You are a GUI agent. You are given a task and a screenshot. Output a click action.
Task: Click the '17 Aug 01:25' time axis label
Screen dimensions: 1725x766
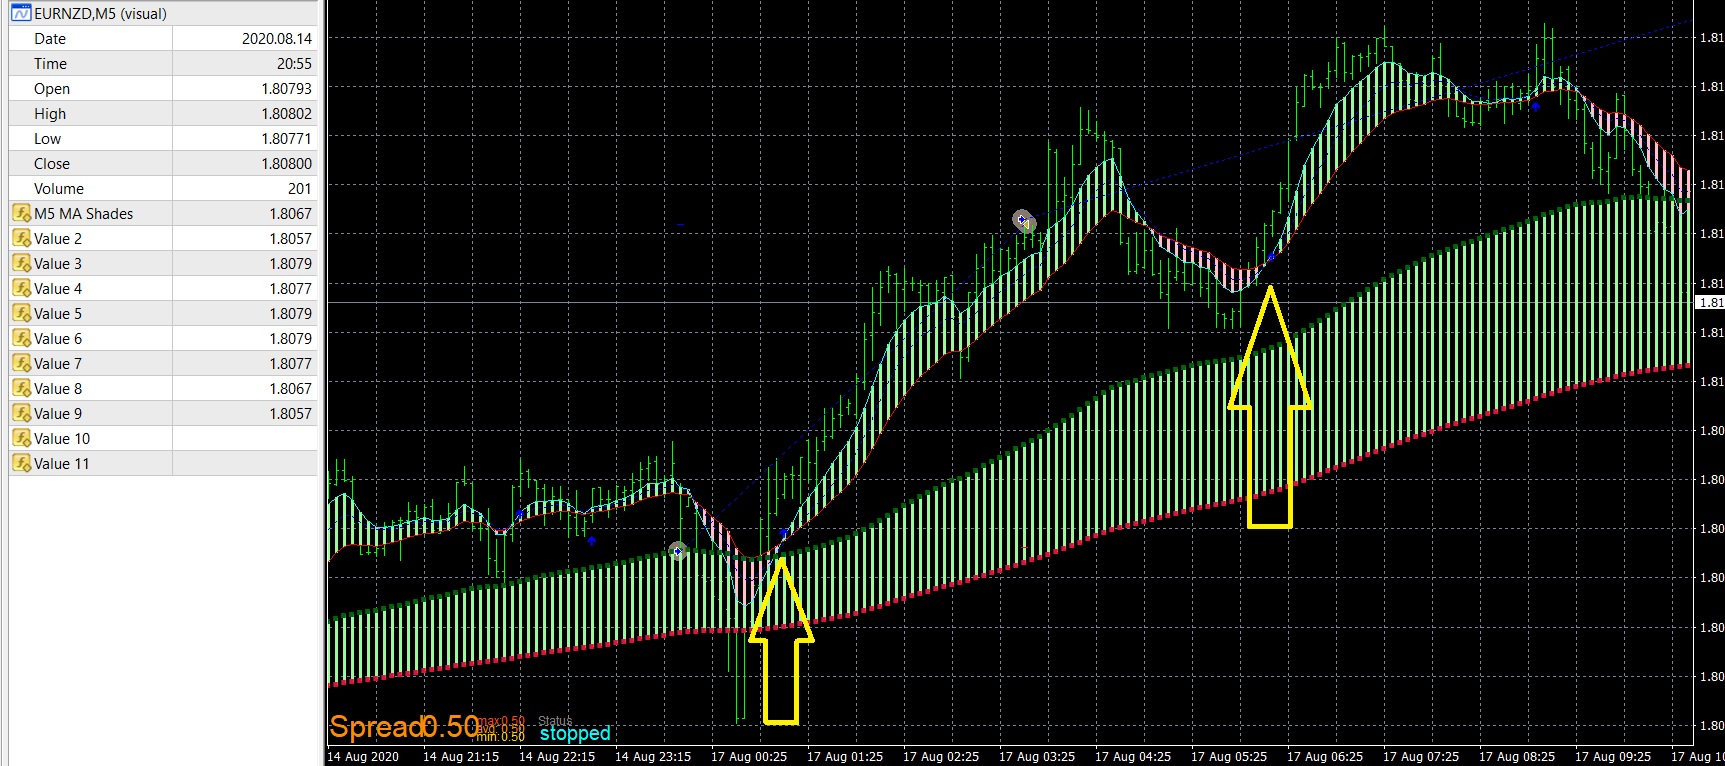845,756
